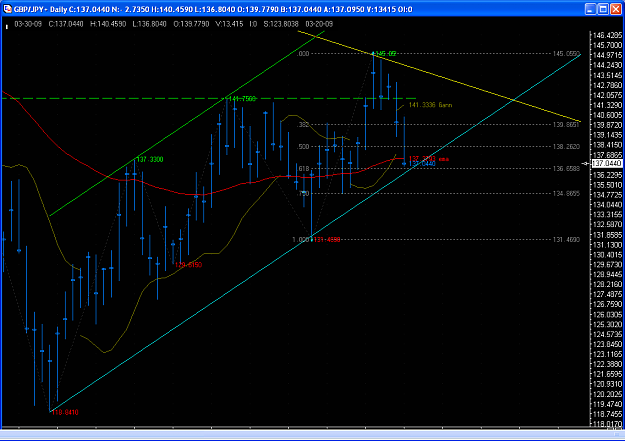Click the 140.6005 price on the axis
625x441 pixels.
point(607,115)
